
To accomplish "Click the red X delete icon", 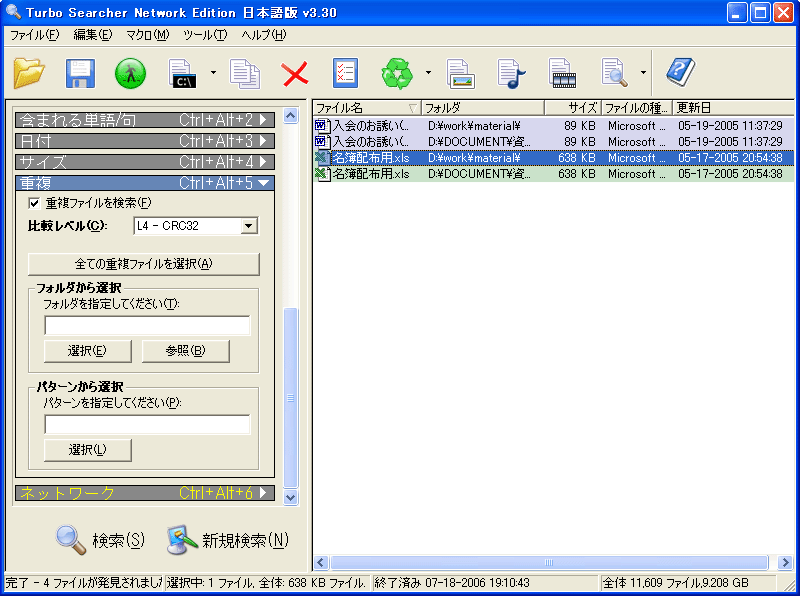I will pos(295,74).
